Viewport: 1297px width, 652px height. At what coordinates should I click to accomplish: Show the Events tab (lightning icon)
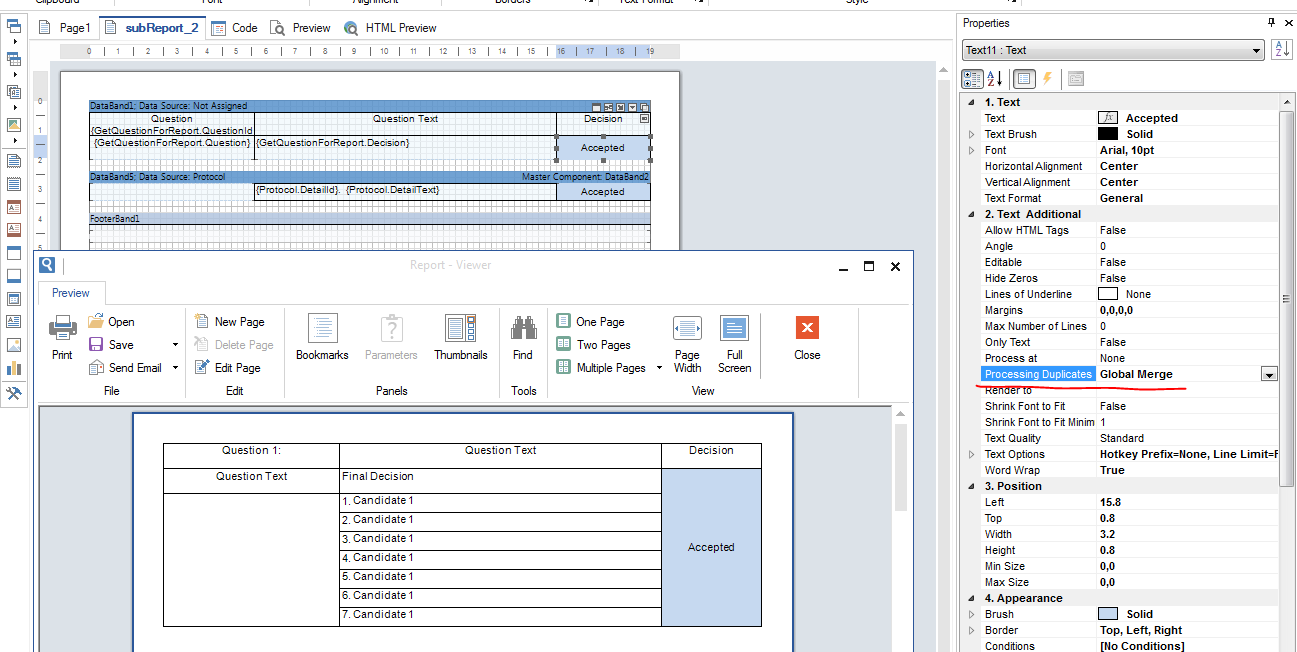click(1048, 78)
